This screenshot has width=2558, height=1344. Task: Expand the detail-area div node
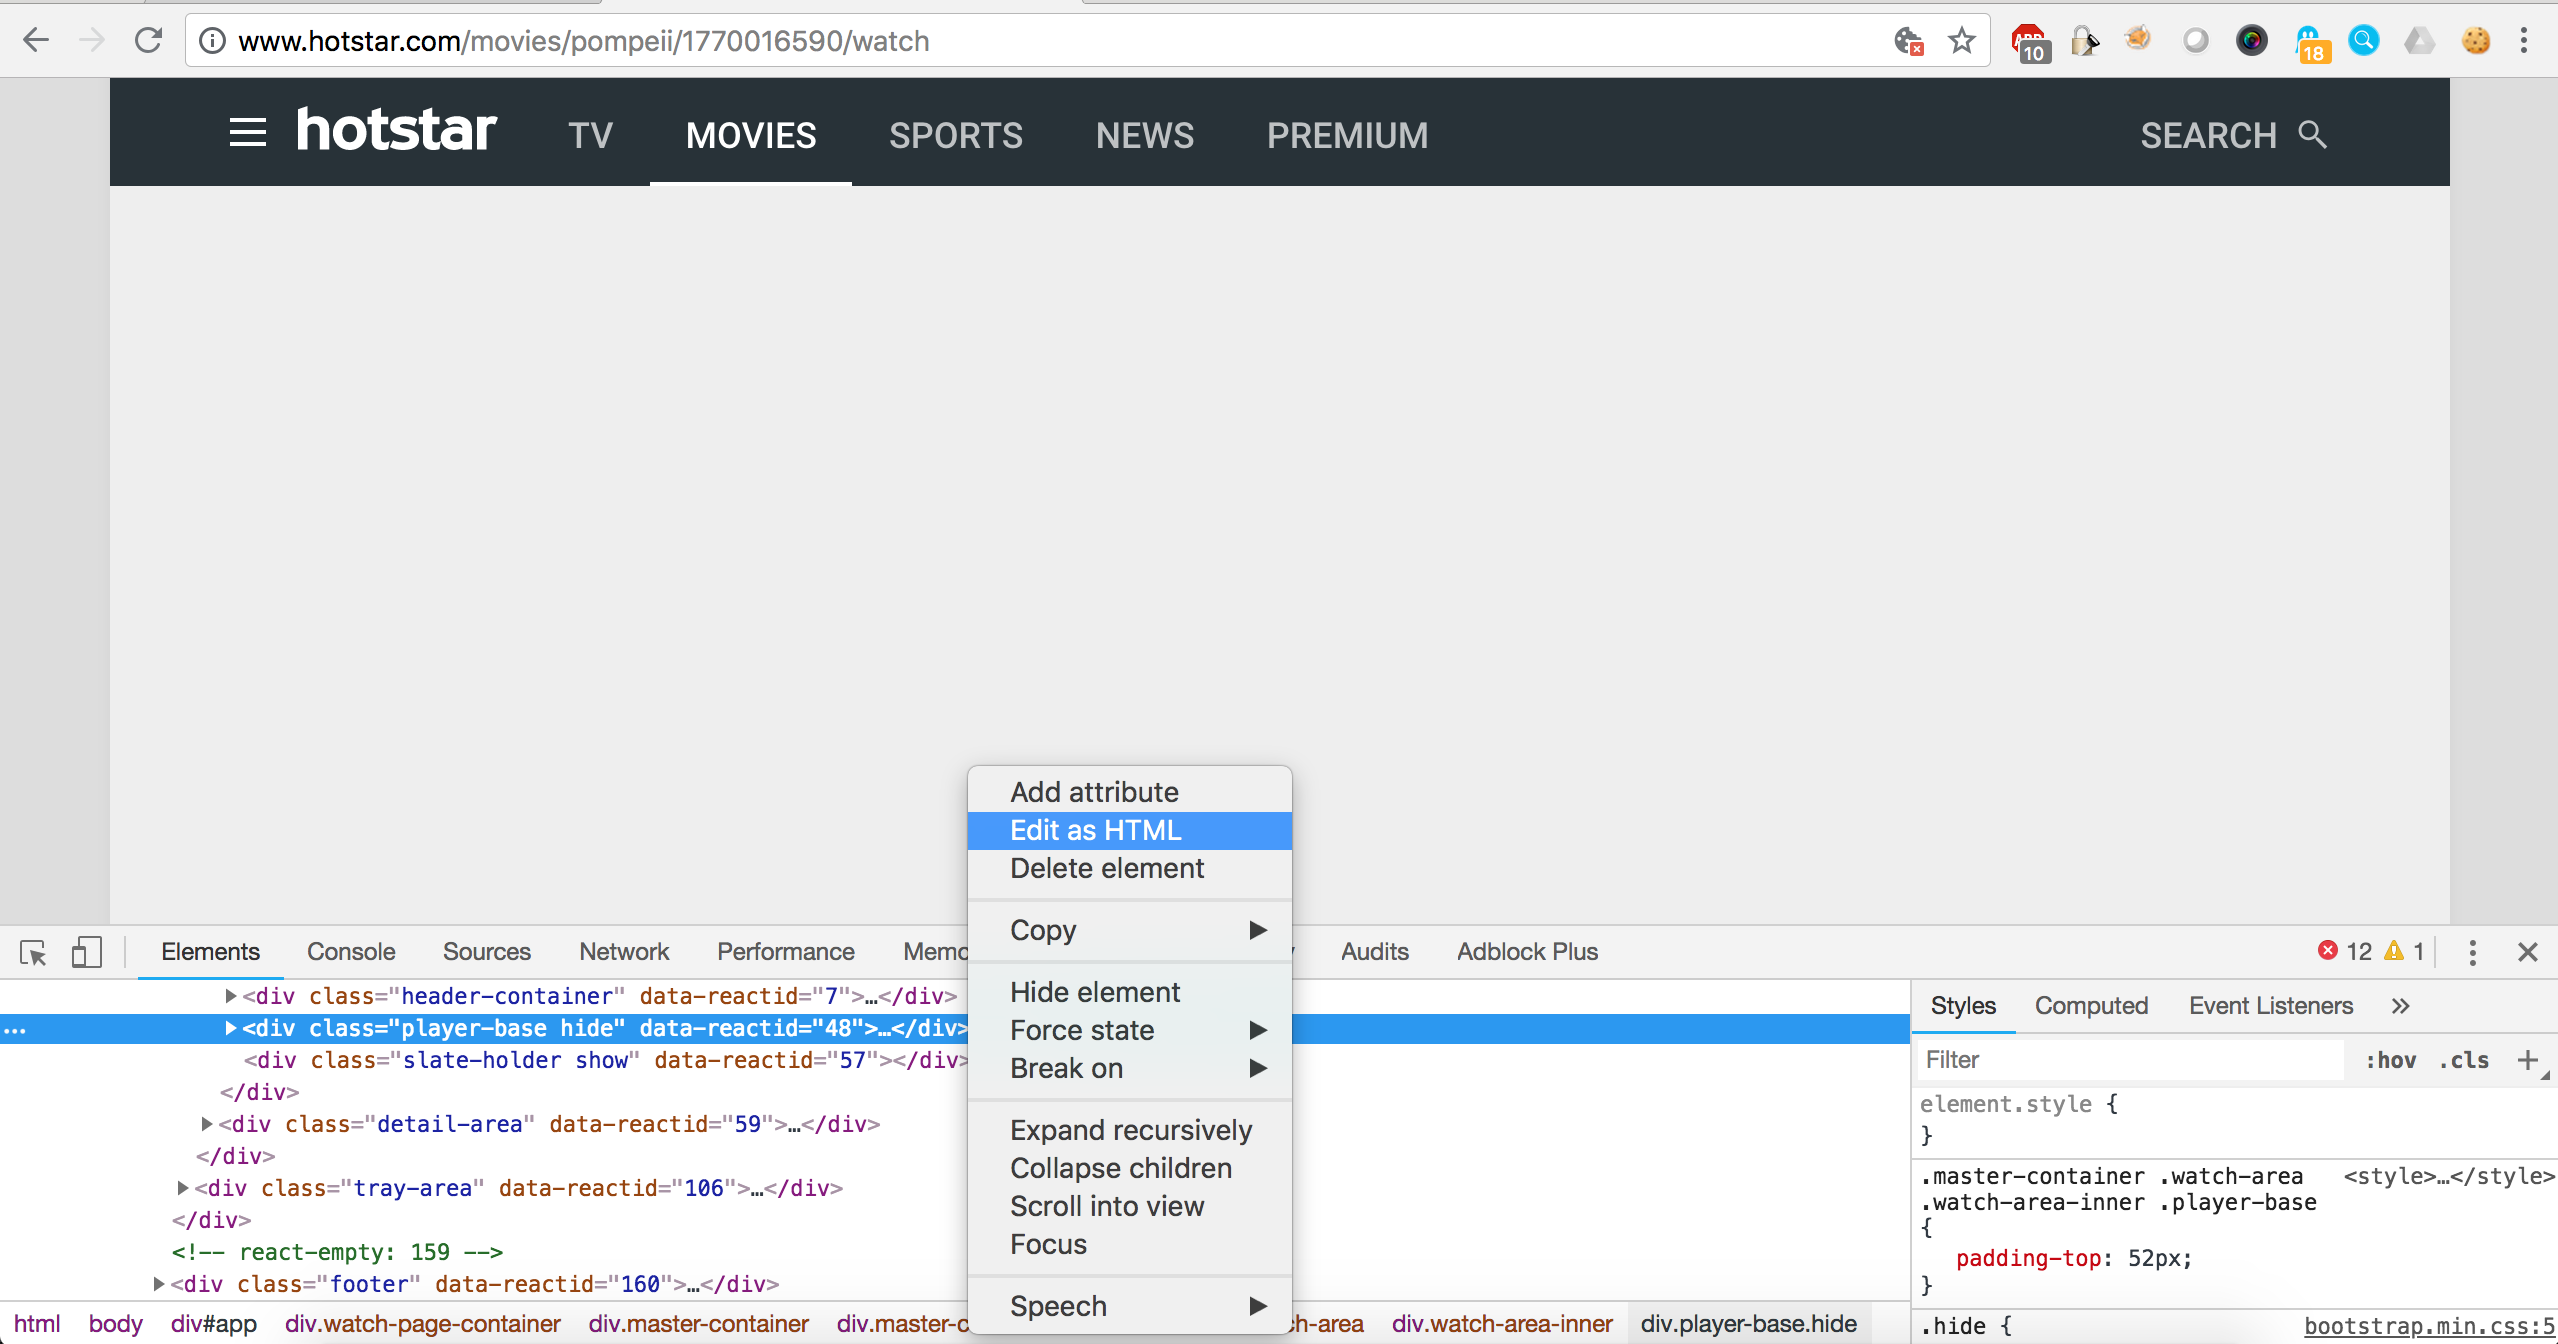[x=207, y=1124]
